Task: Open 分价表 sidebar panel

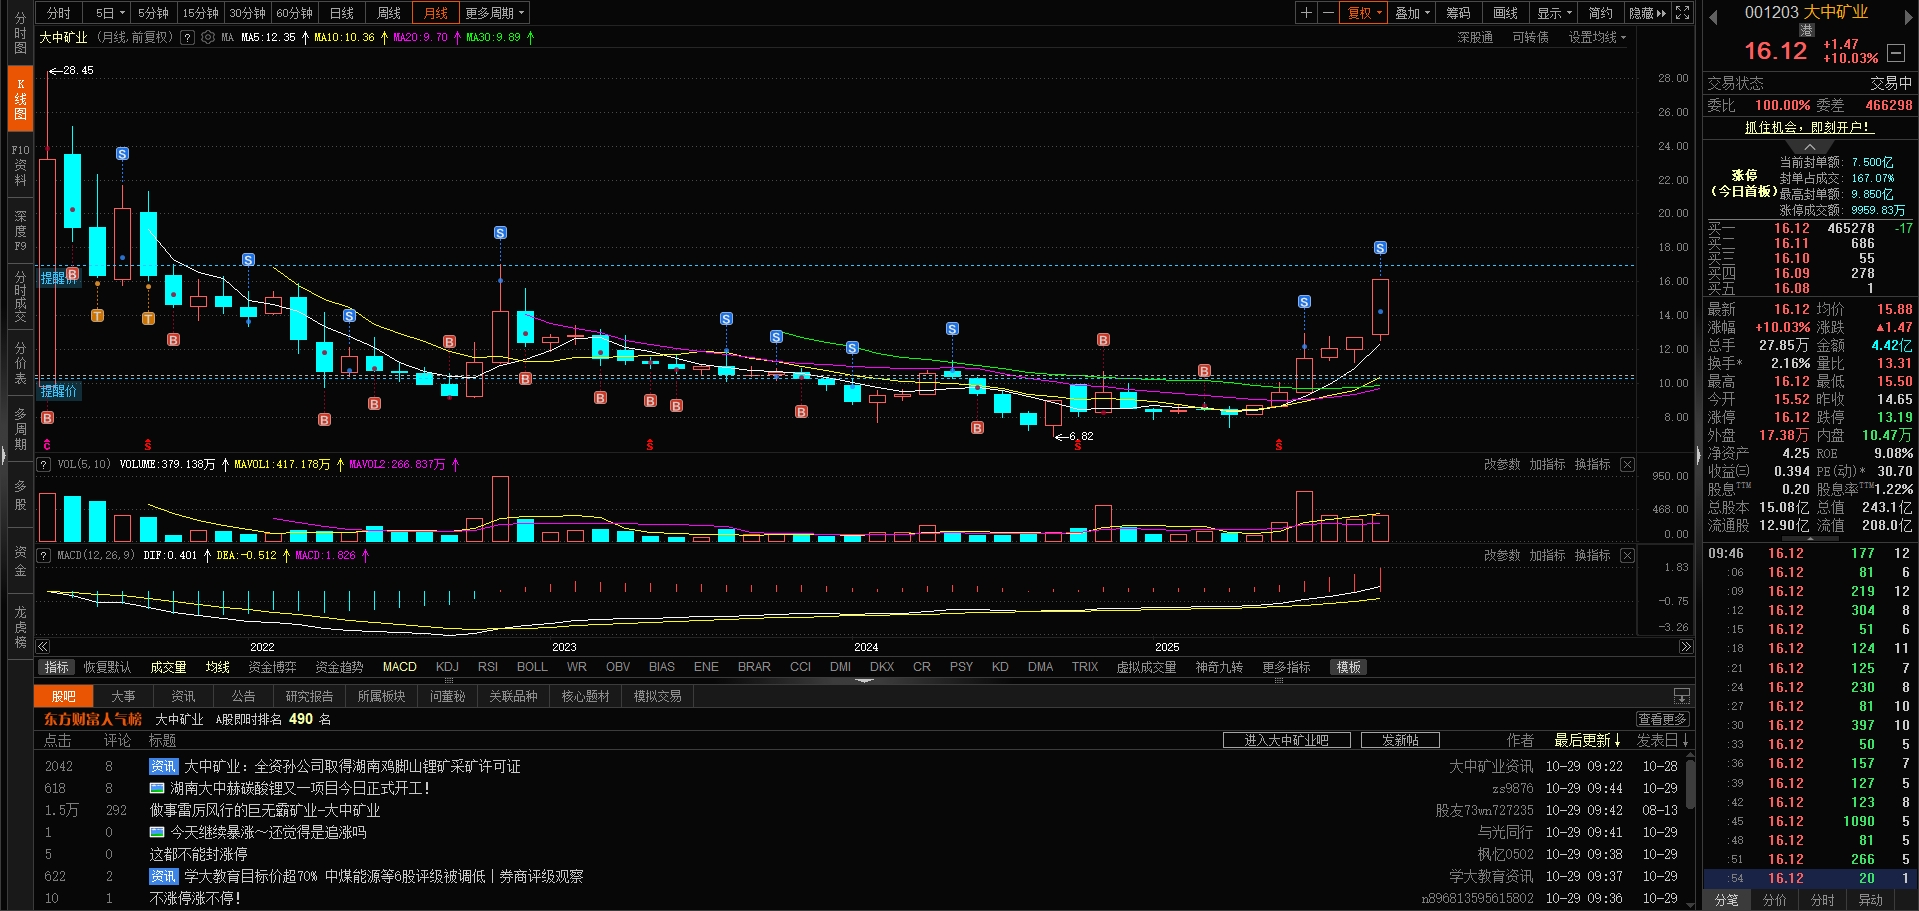Action: [x=20, y=362]
